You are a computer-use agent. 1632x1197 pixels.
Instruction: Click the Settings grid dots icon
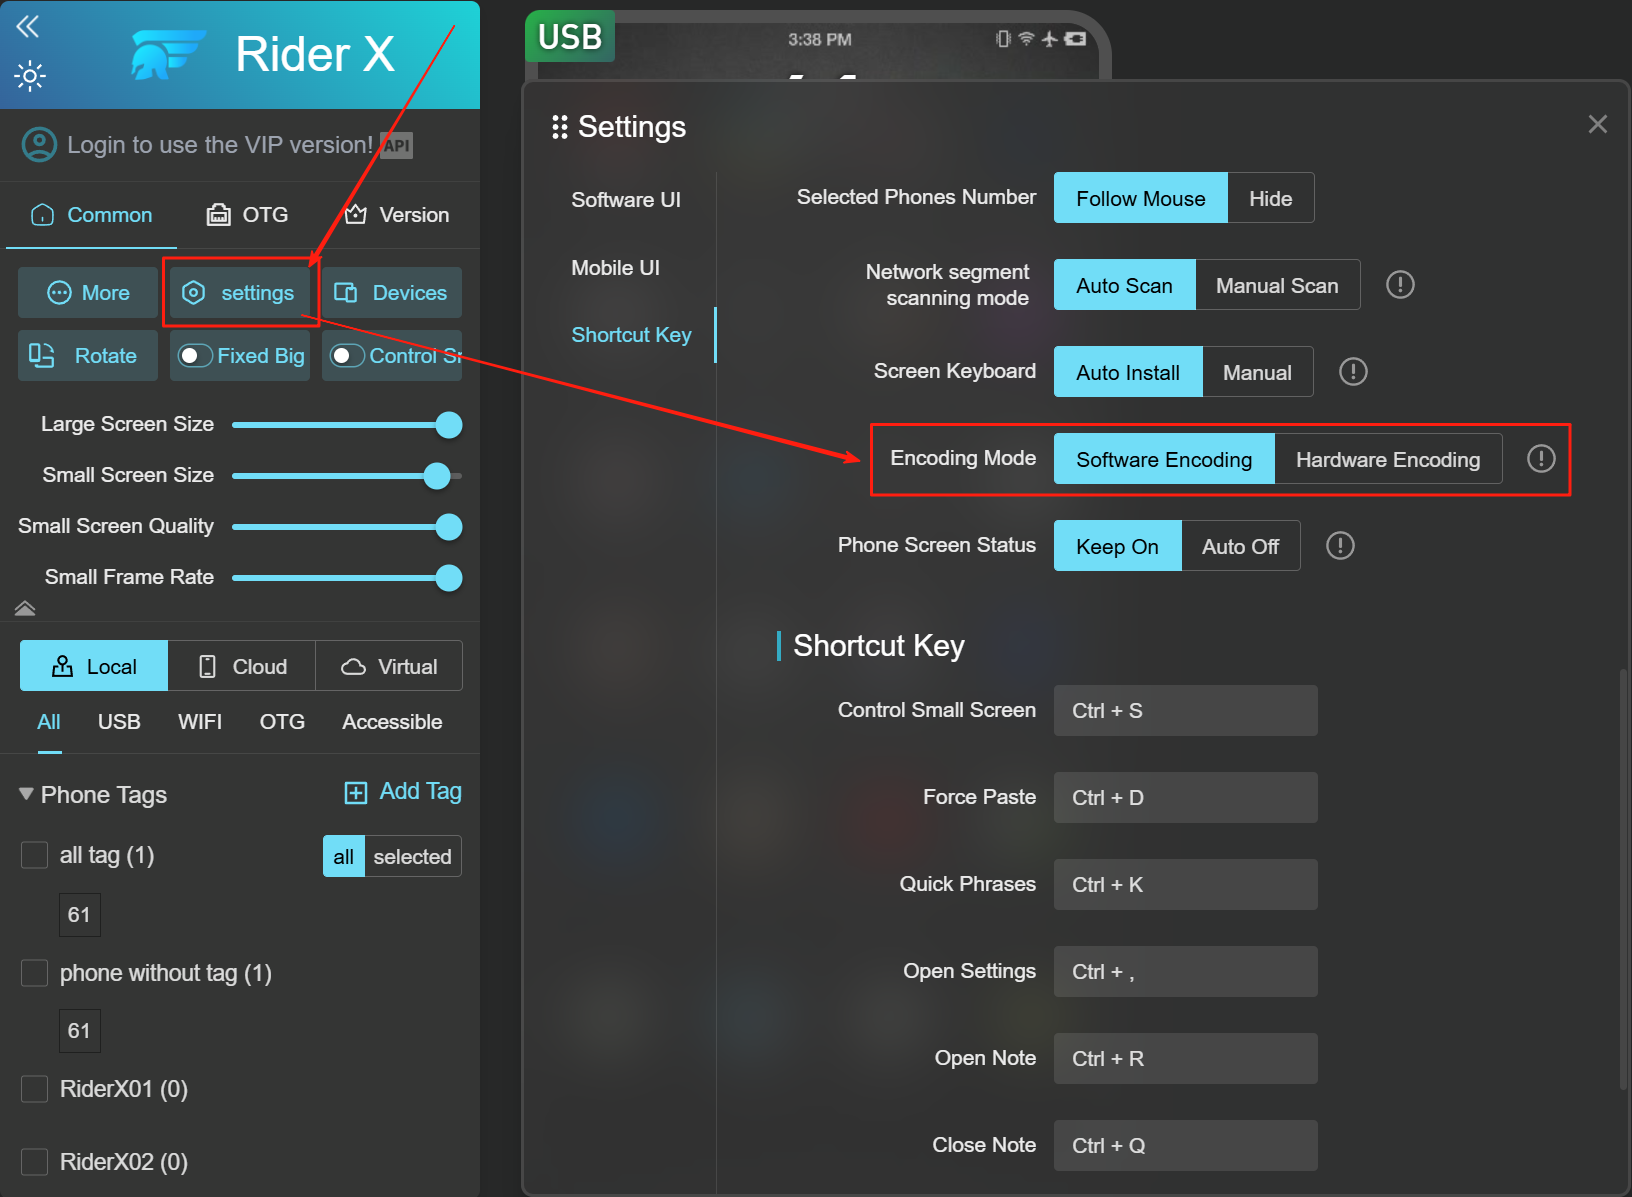coord(560,127)
